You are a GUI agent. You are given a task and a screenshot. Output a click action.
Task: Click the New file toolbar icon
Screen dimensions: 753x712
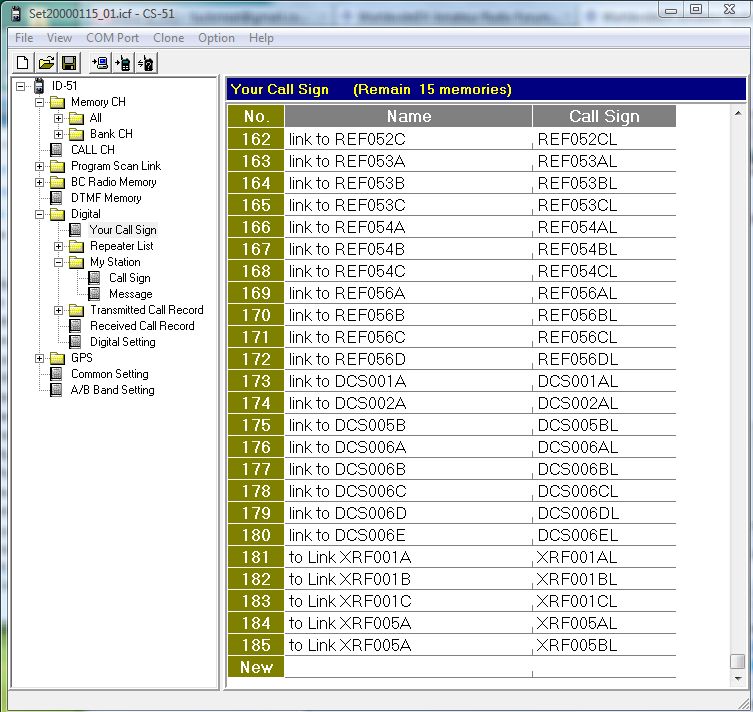click(24, 63)
